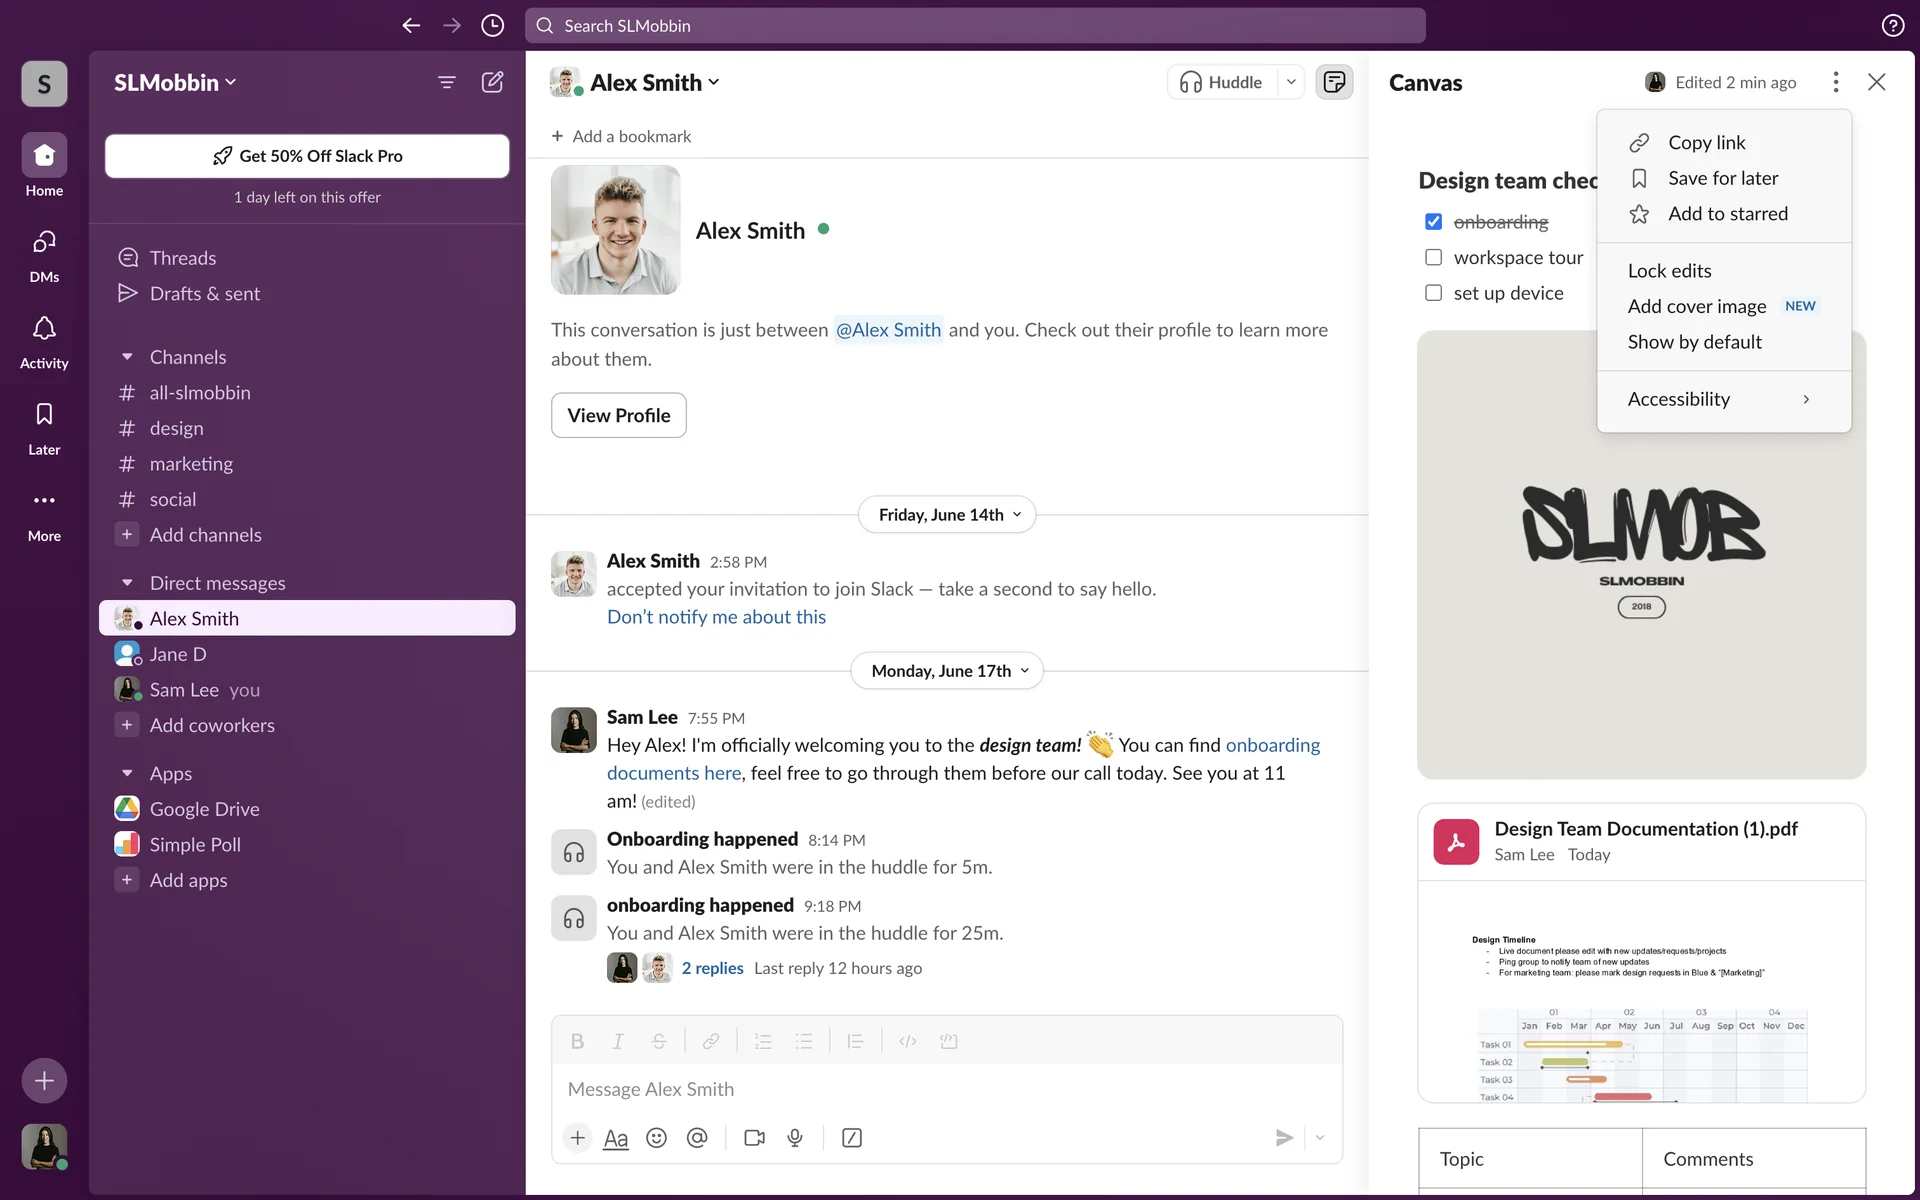Screen dimensions: 1920x1200
Task: Click the compose new message icon
Action: pos(492,82)
